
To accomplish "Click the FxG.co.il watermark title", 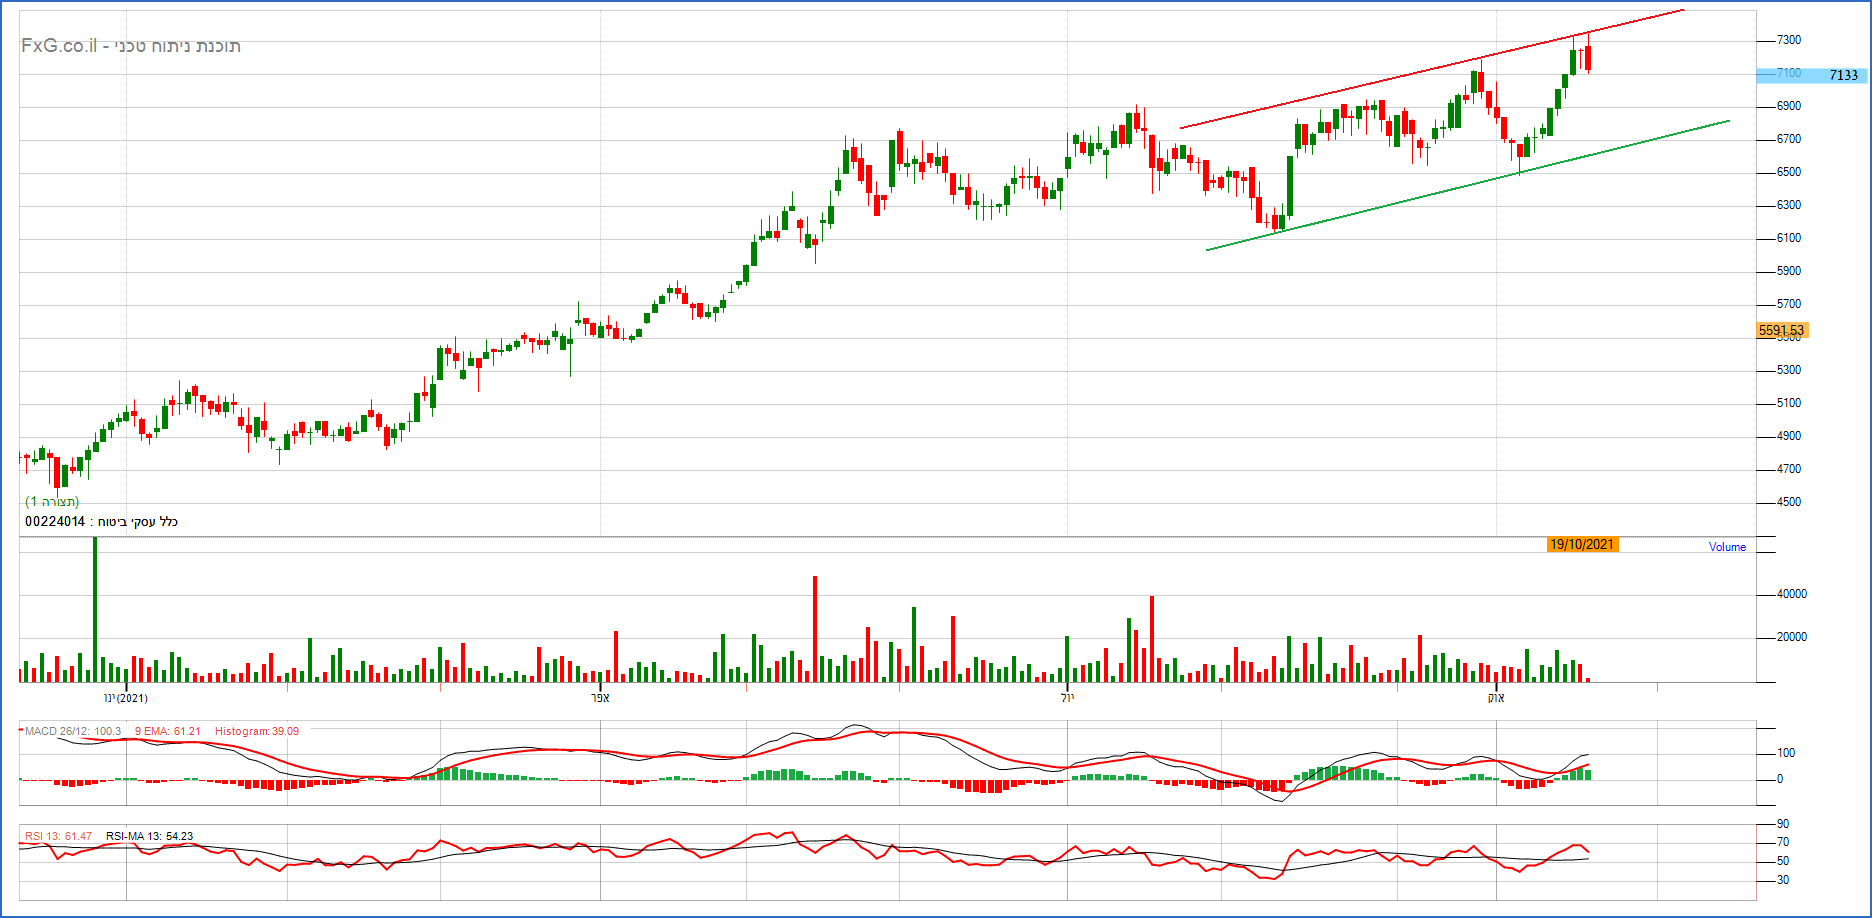I will 131,46.
